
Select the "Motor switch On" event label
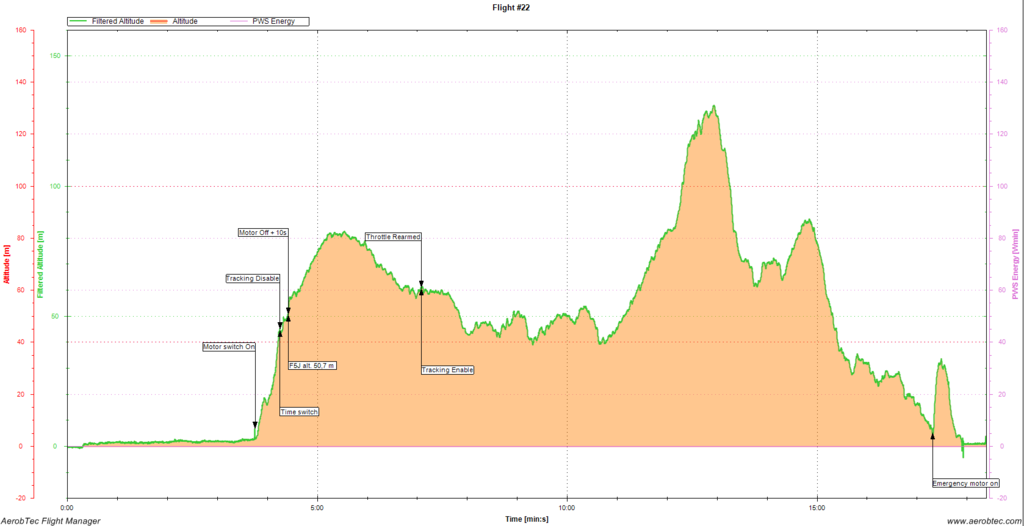[229, 347]
